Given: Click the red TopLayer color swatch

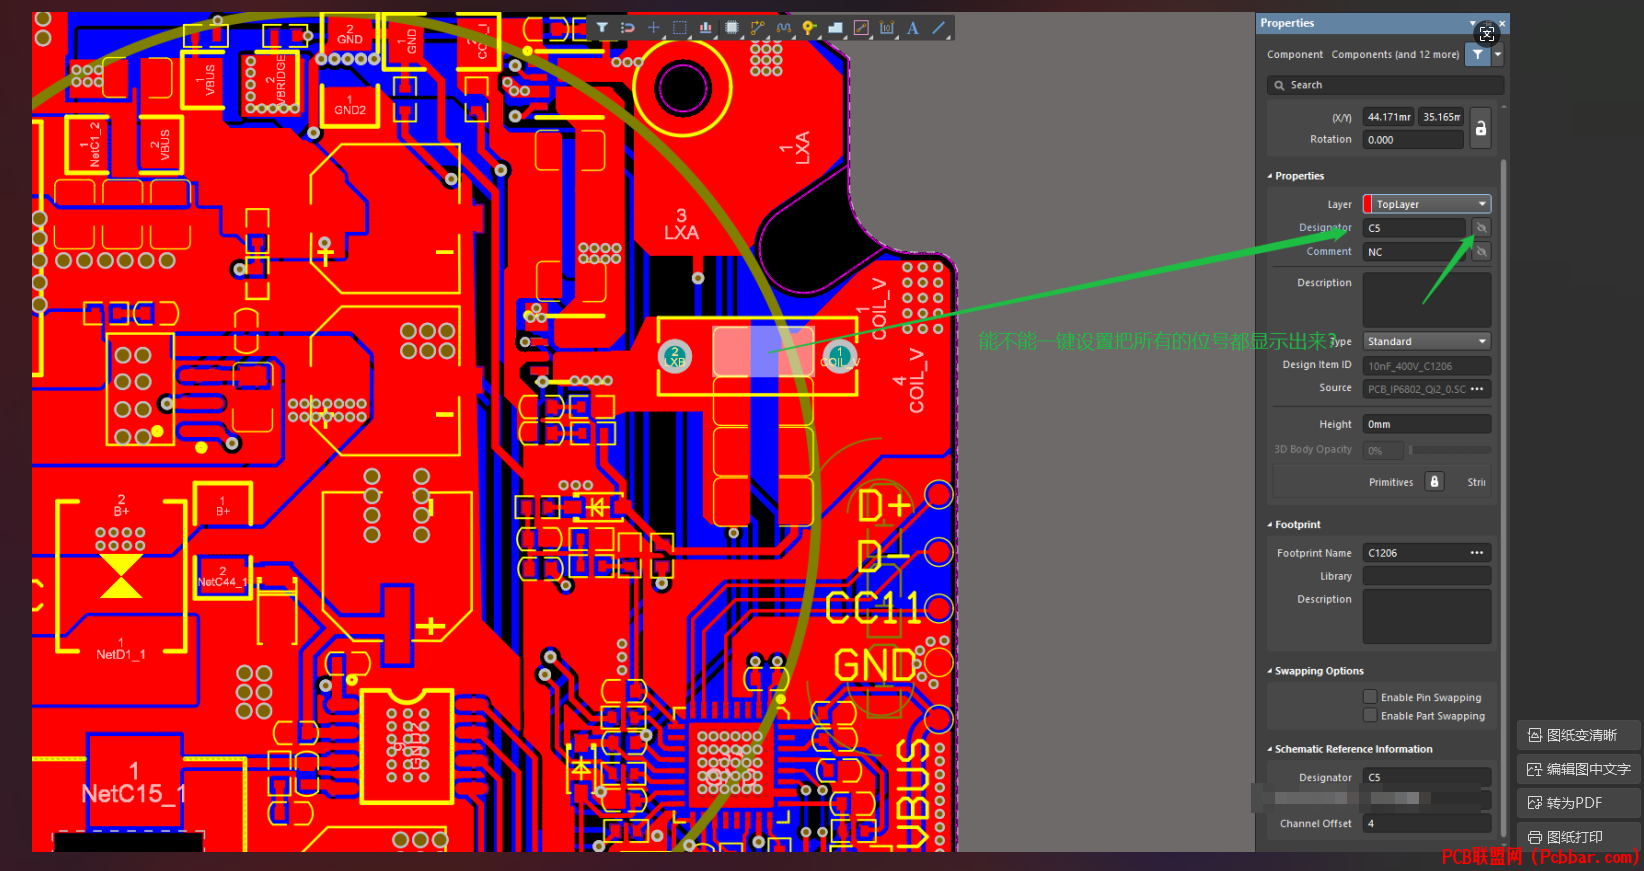Looking at the screenshot, I should [1368, 204].
